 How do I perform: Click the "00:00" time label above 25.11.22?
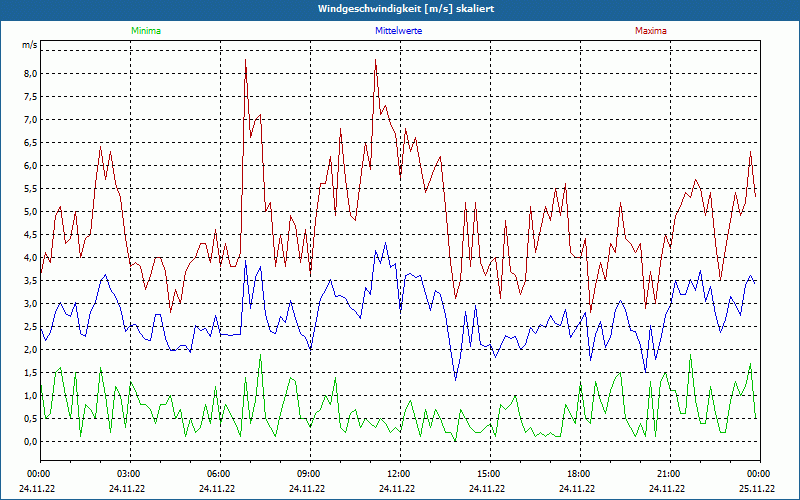tap(758, 473)
